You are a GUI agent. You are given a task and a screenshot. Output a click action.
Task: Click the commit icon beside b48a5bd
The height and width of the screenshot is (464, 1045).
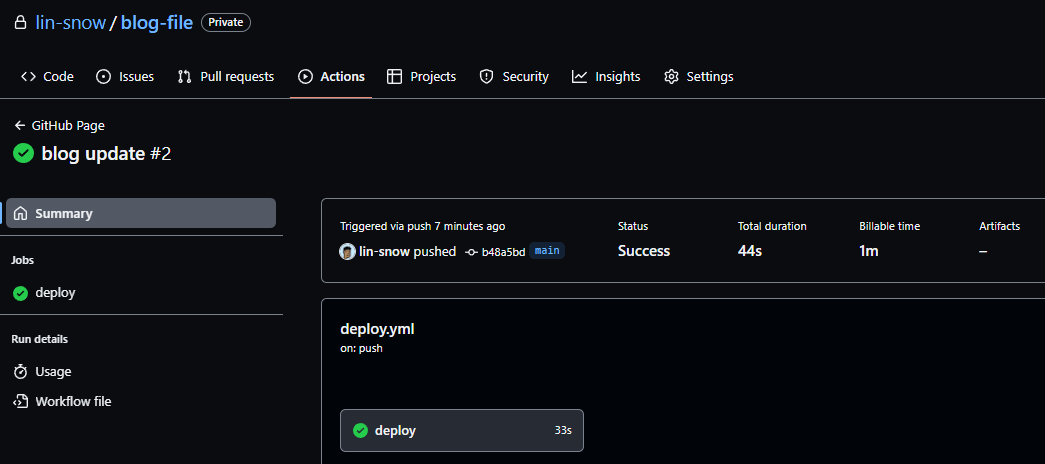472,252
